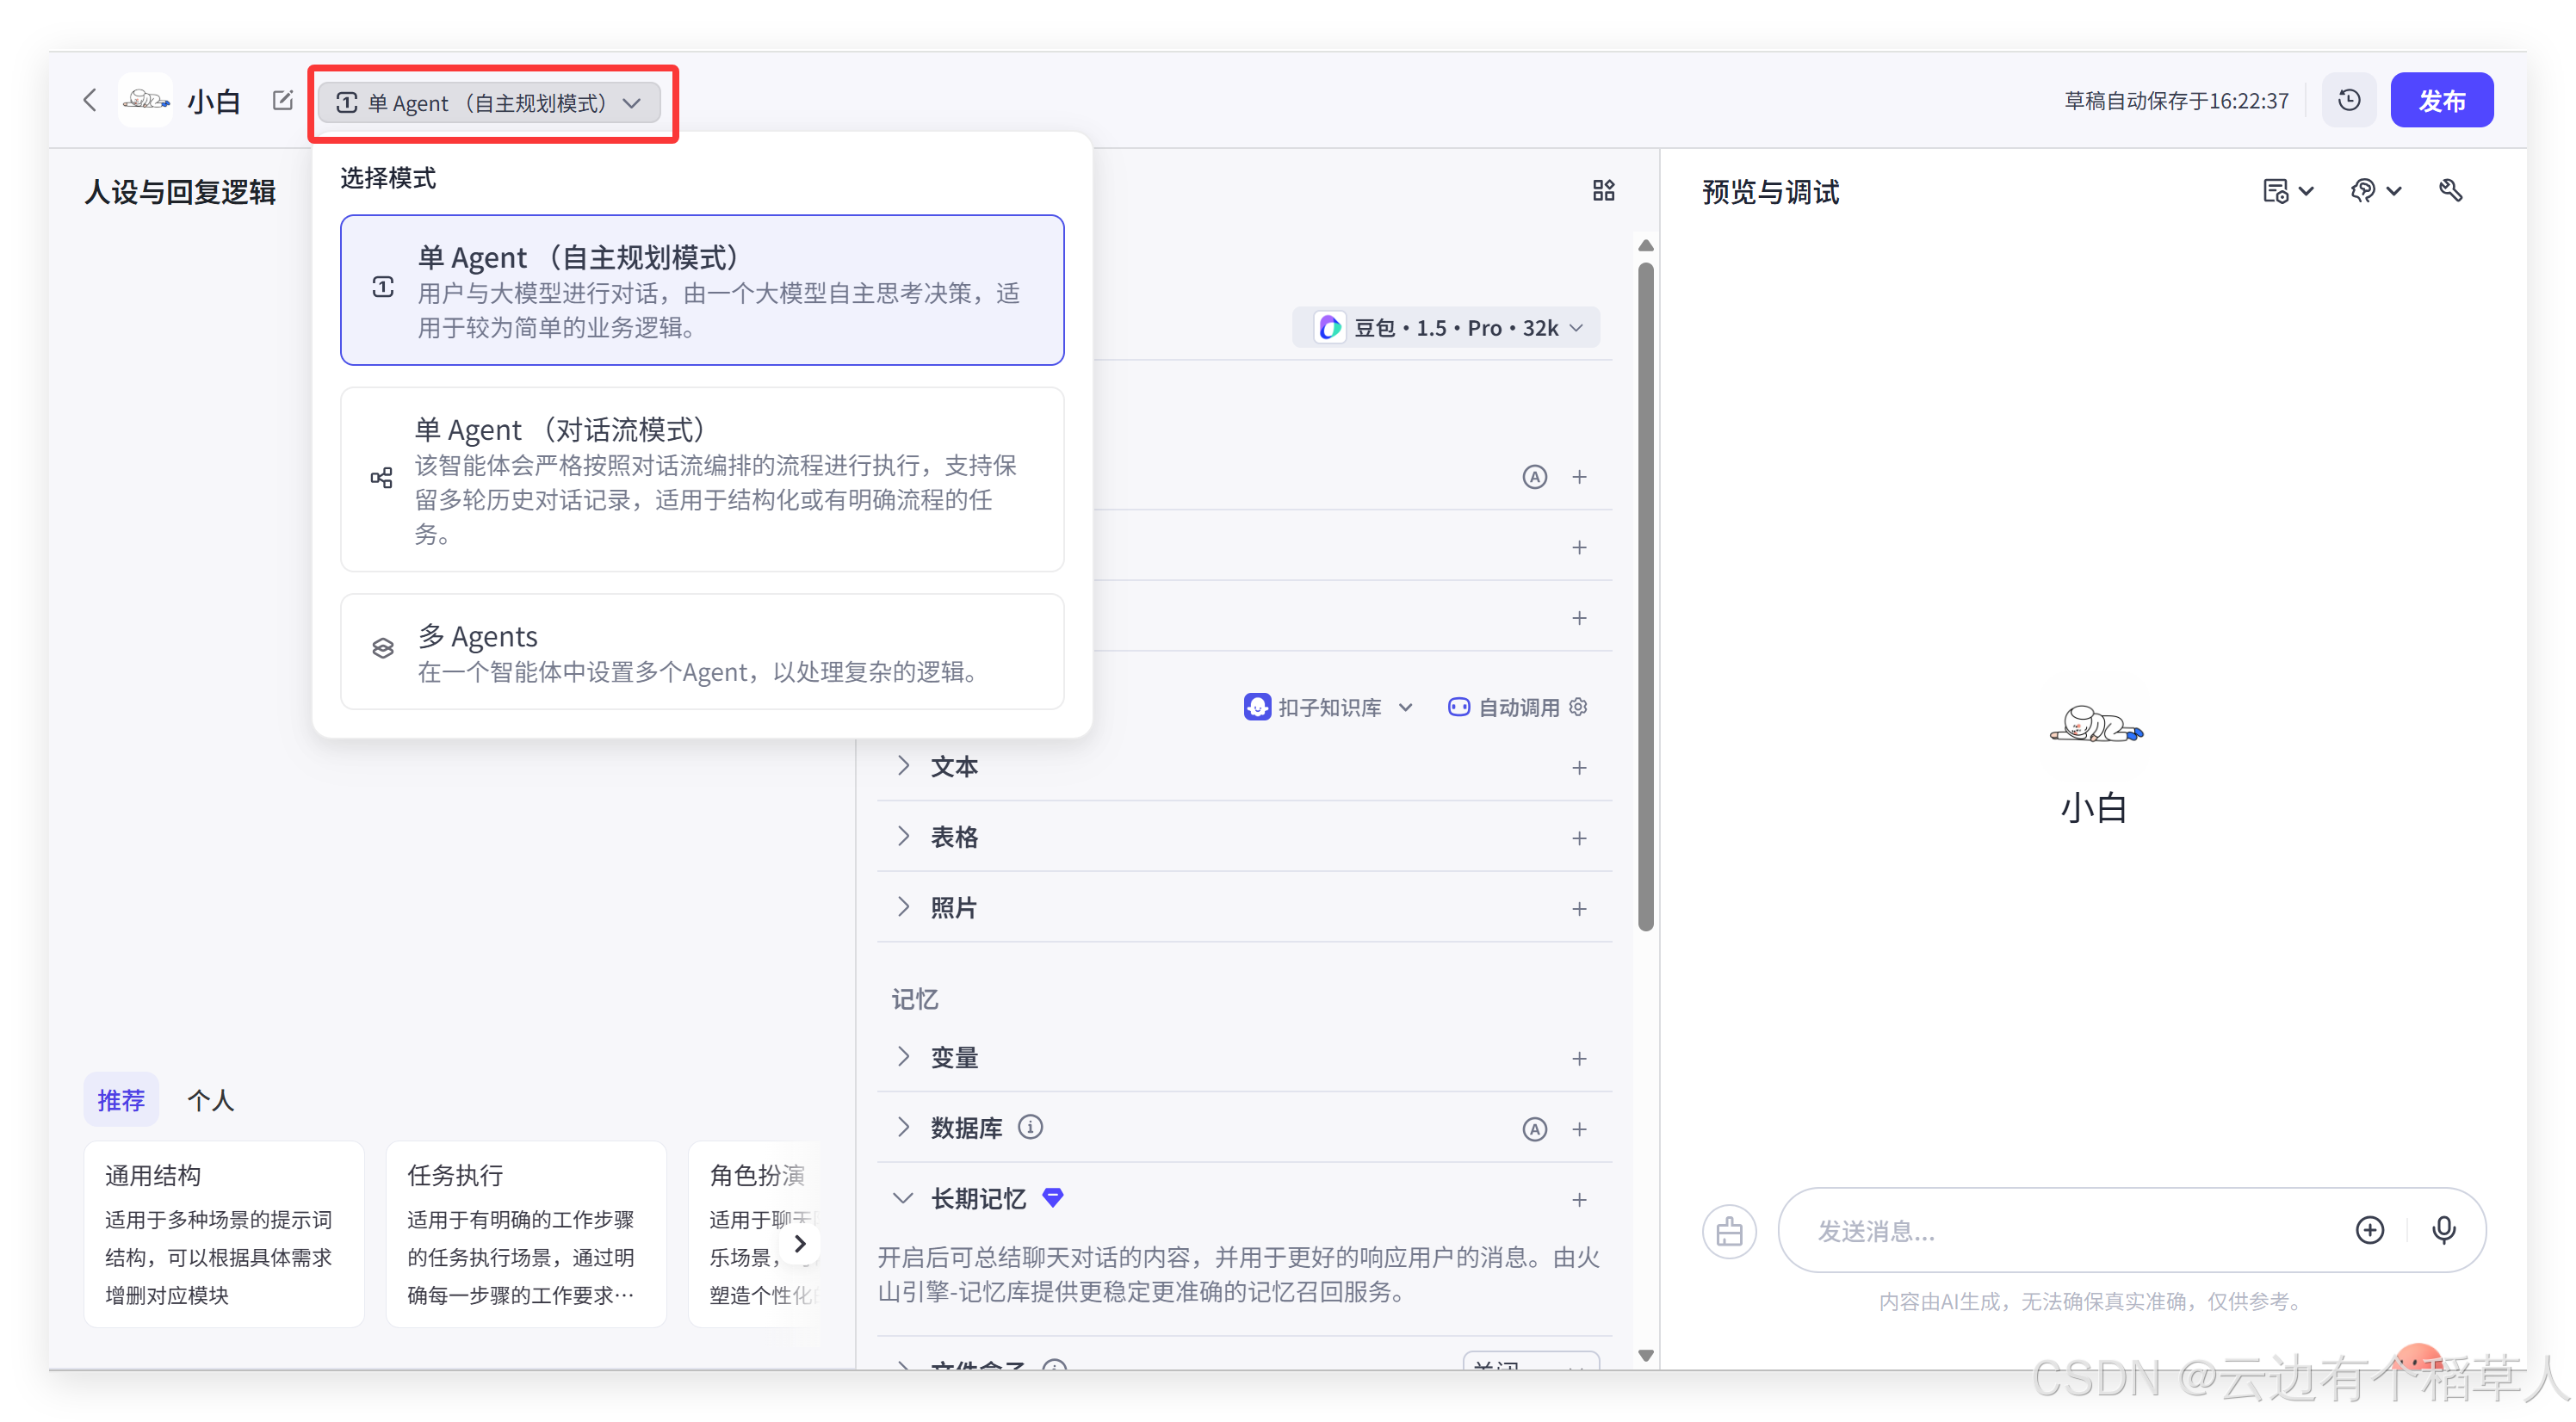The height and width of the screenshot is (1422, 2576).
Task: Open the 豆包 1.5 Pro 32k model dropdown
Action: coord(1447,328)
